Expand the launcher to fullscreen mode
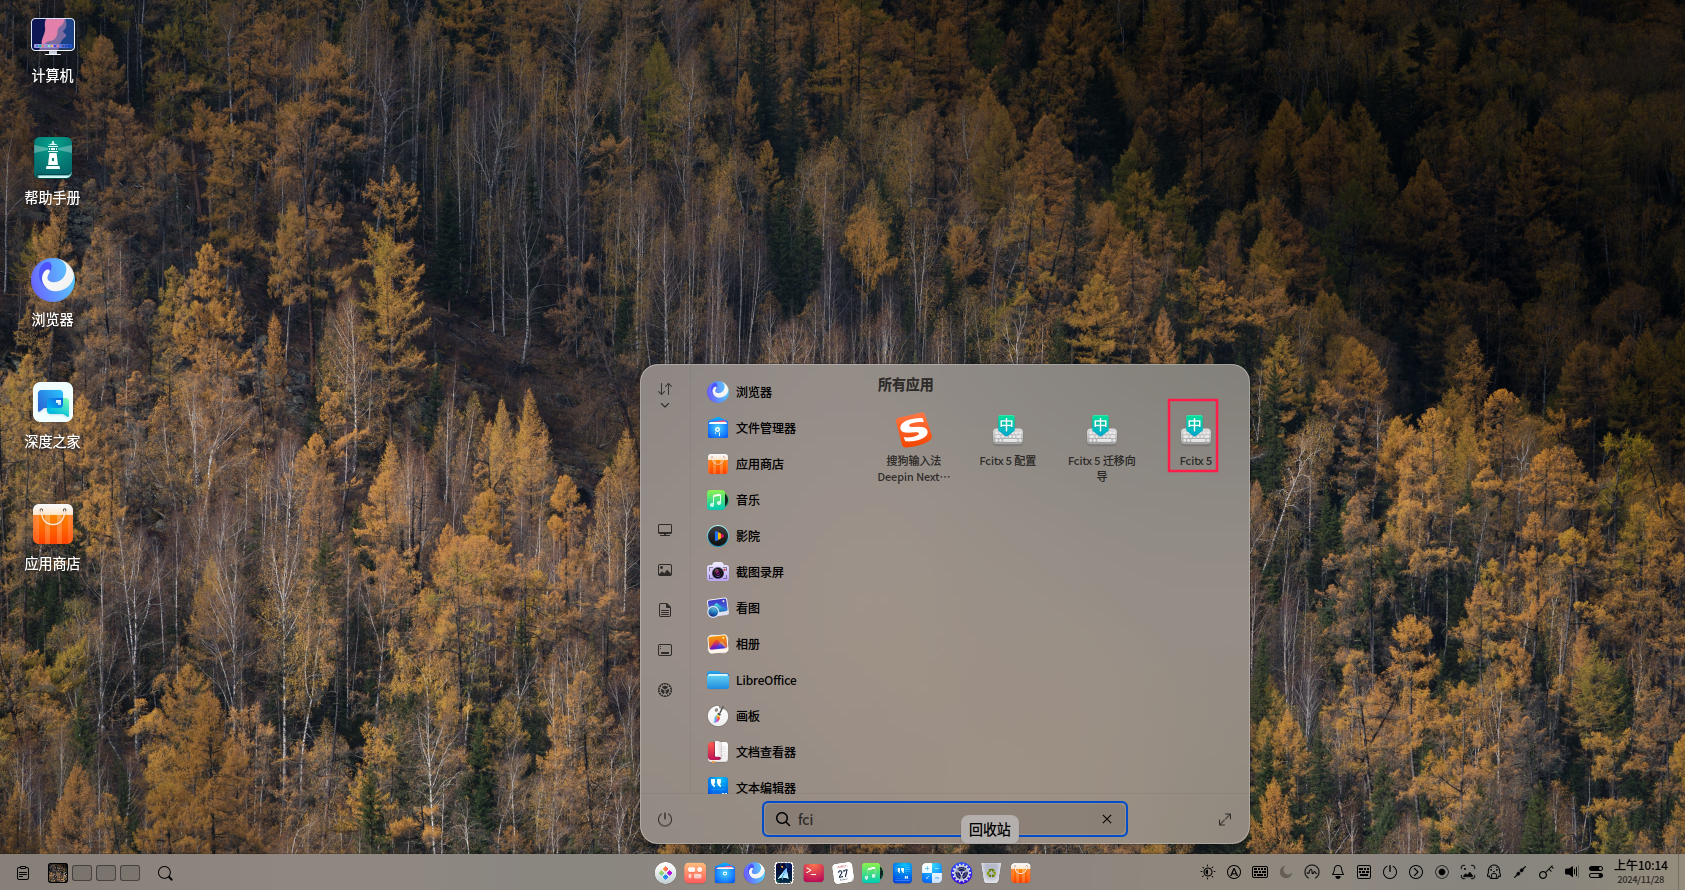Viewport: 1685px width, 890px height. [x=1225, y=819]
